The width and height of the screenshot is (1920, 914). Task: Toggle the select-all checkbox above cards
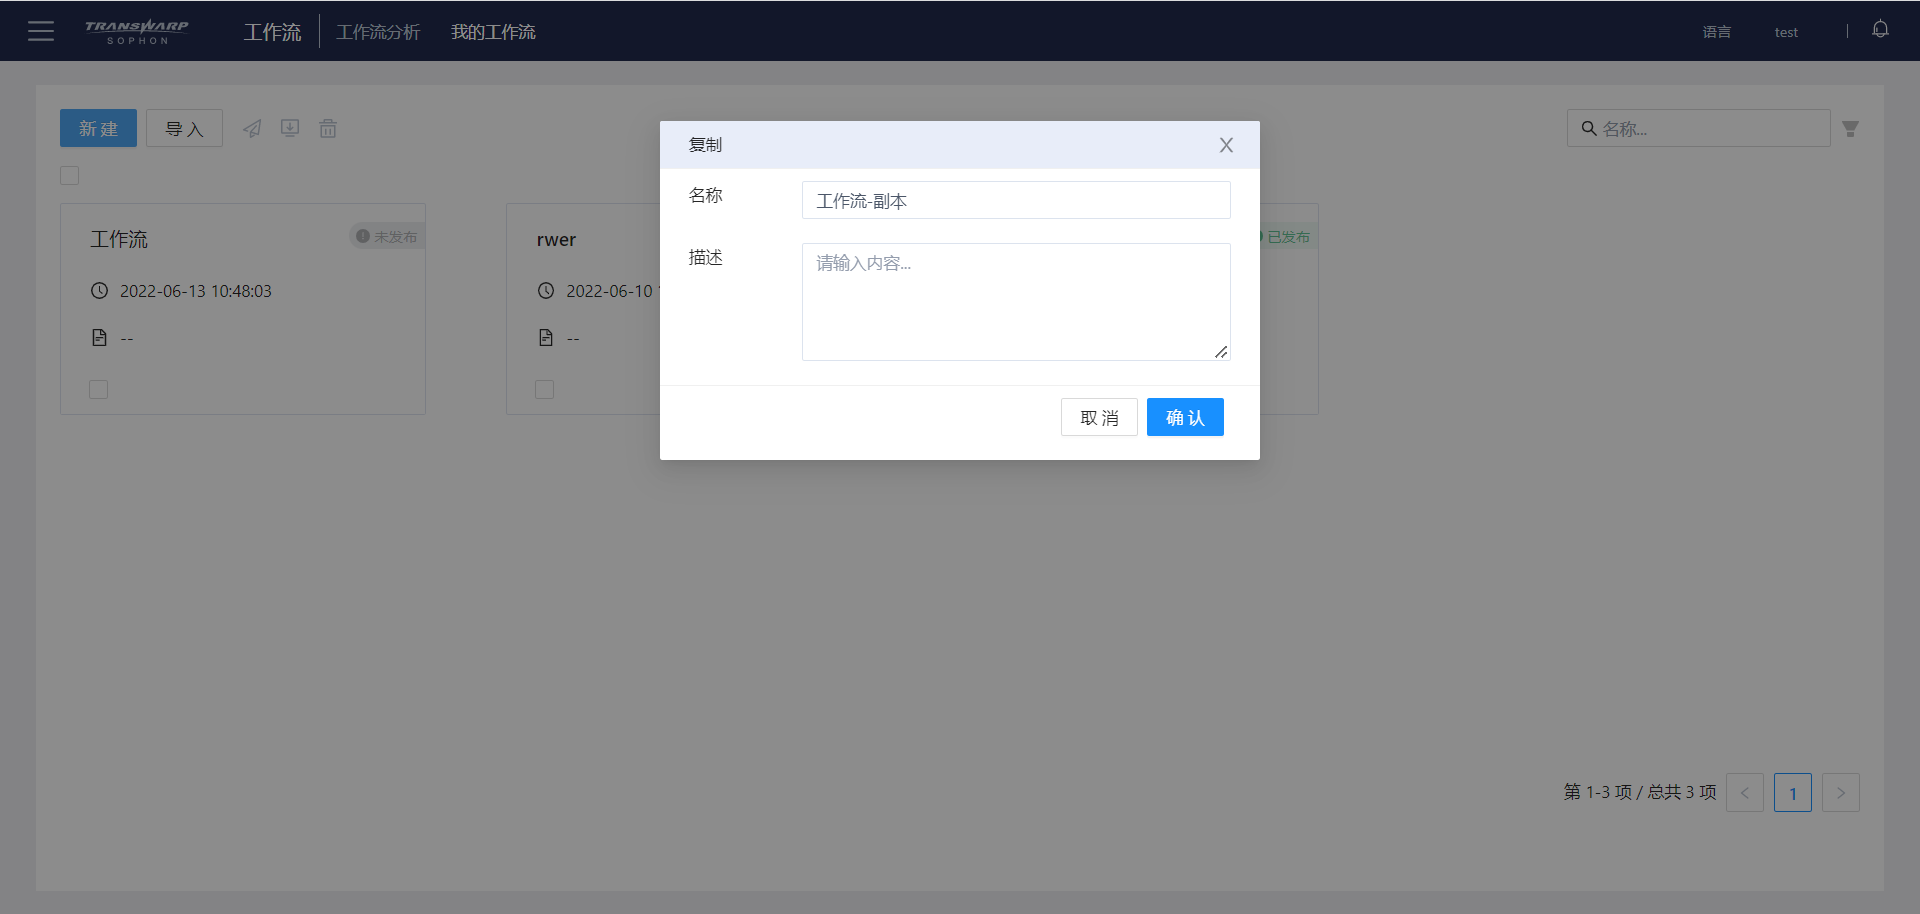click(70, 176)
